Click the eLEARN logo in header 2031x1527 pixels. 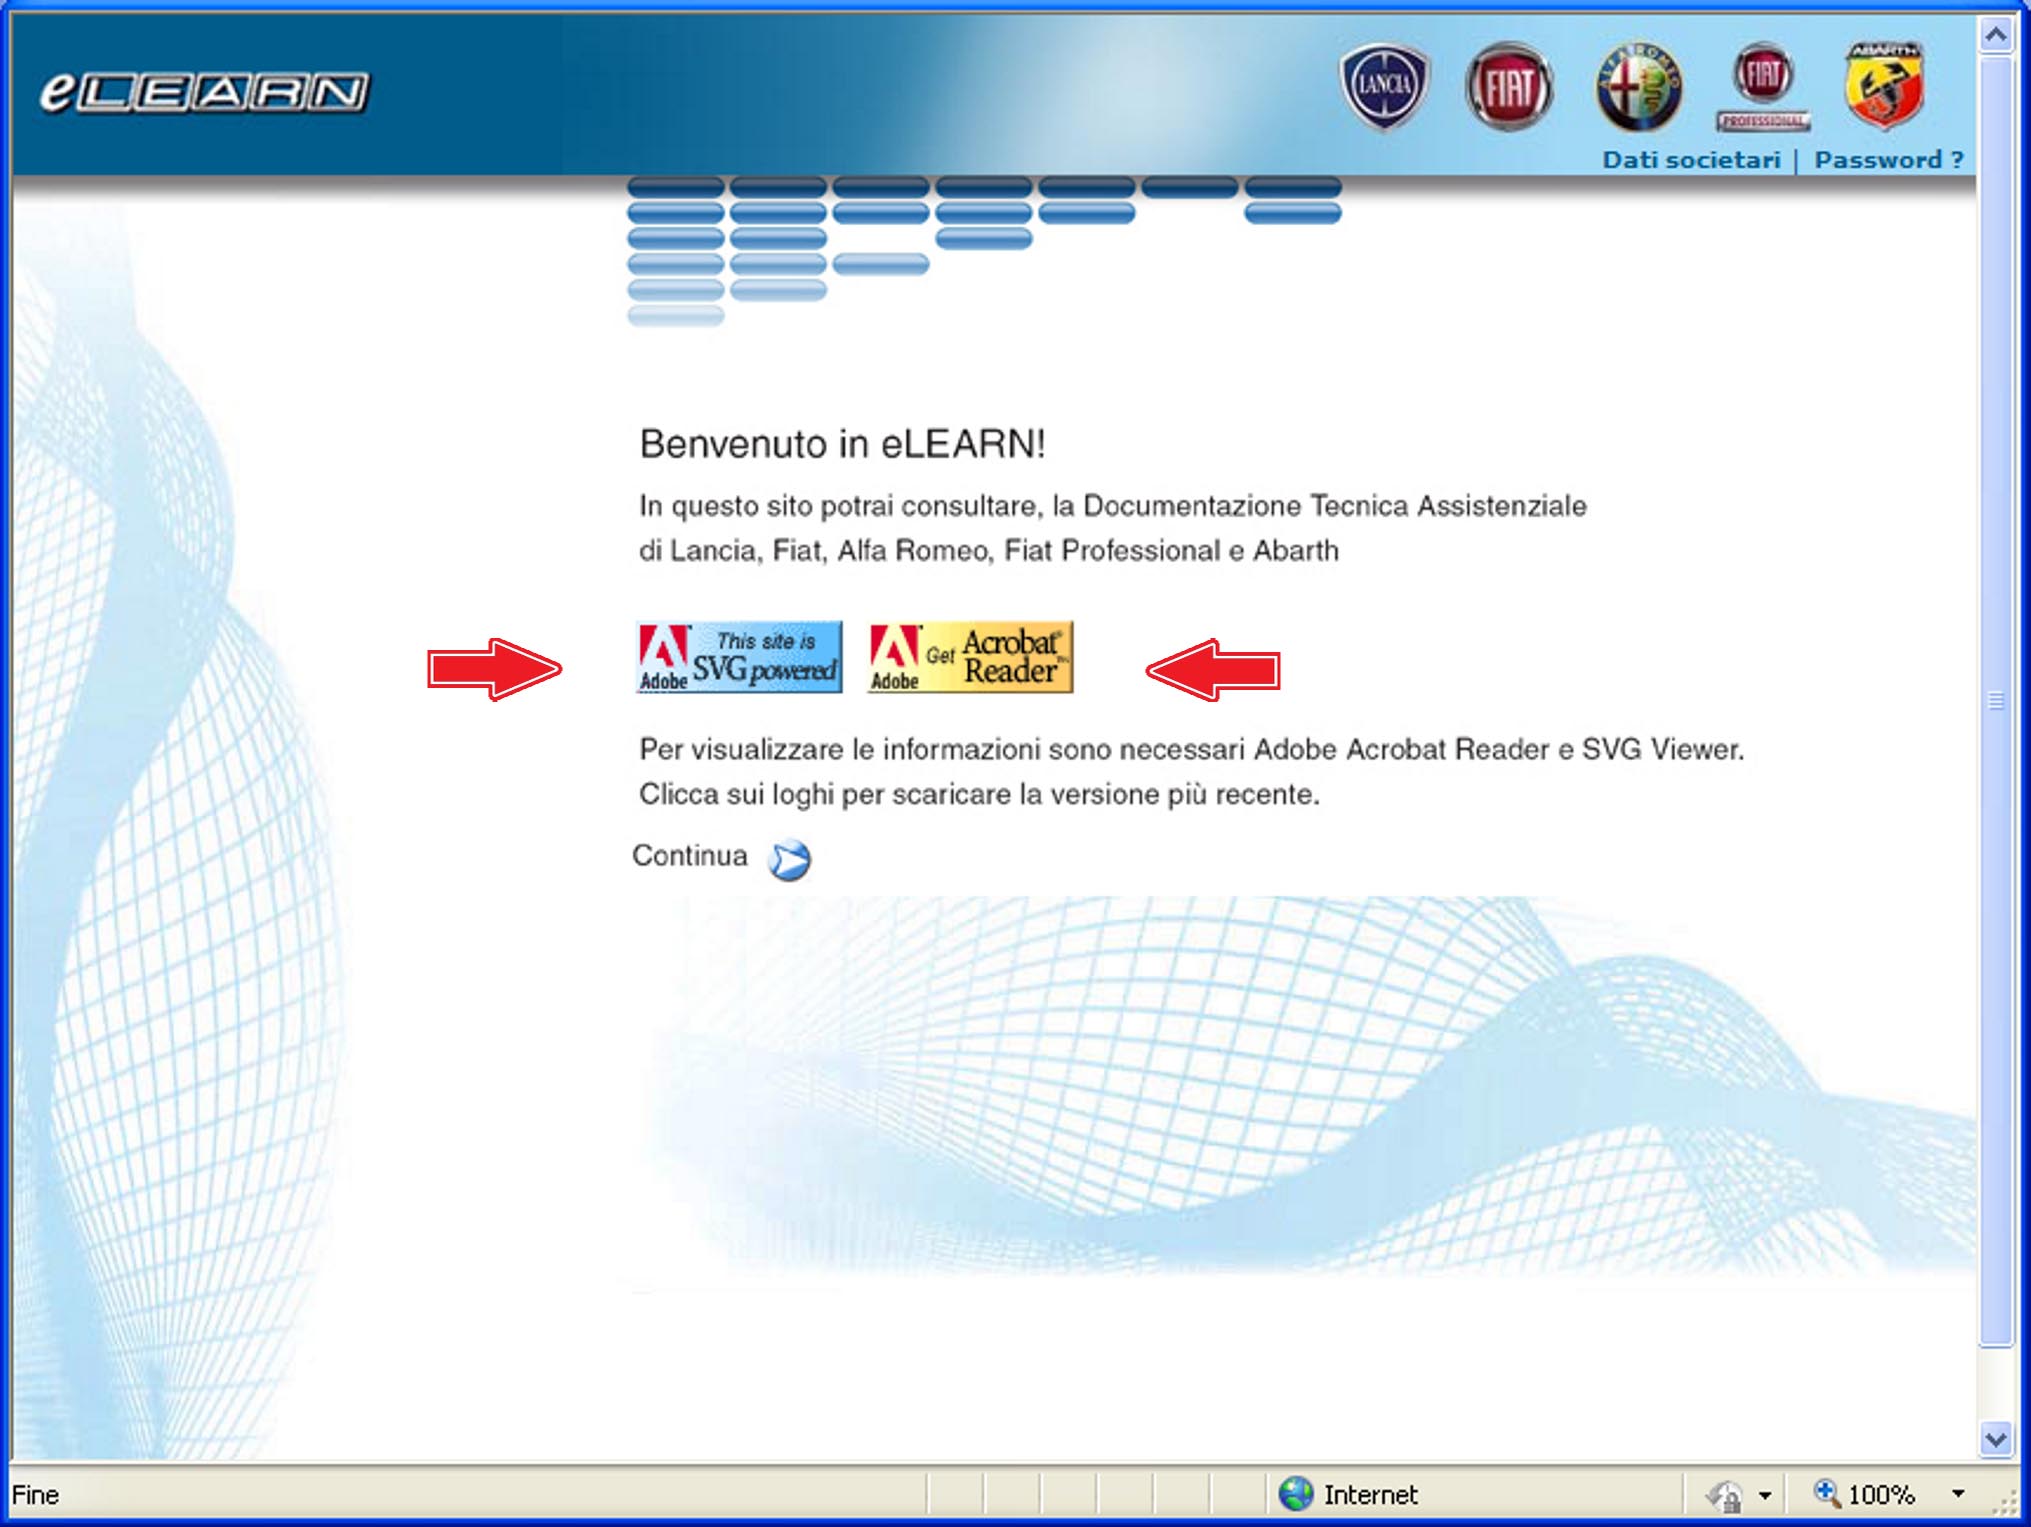[204, 92]
